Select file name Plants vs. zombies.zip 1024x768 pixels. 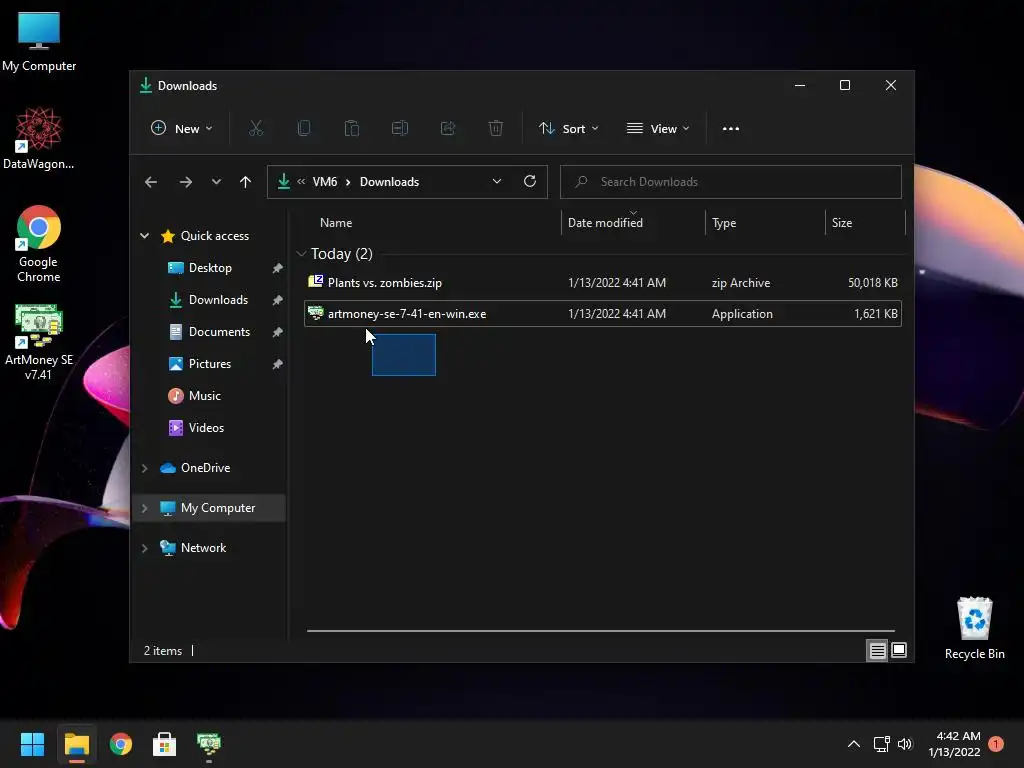385,283
